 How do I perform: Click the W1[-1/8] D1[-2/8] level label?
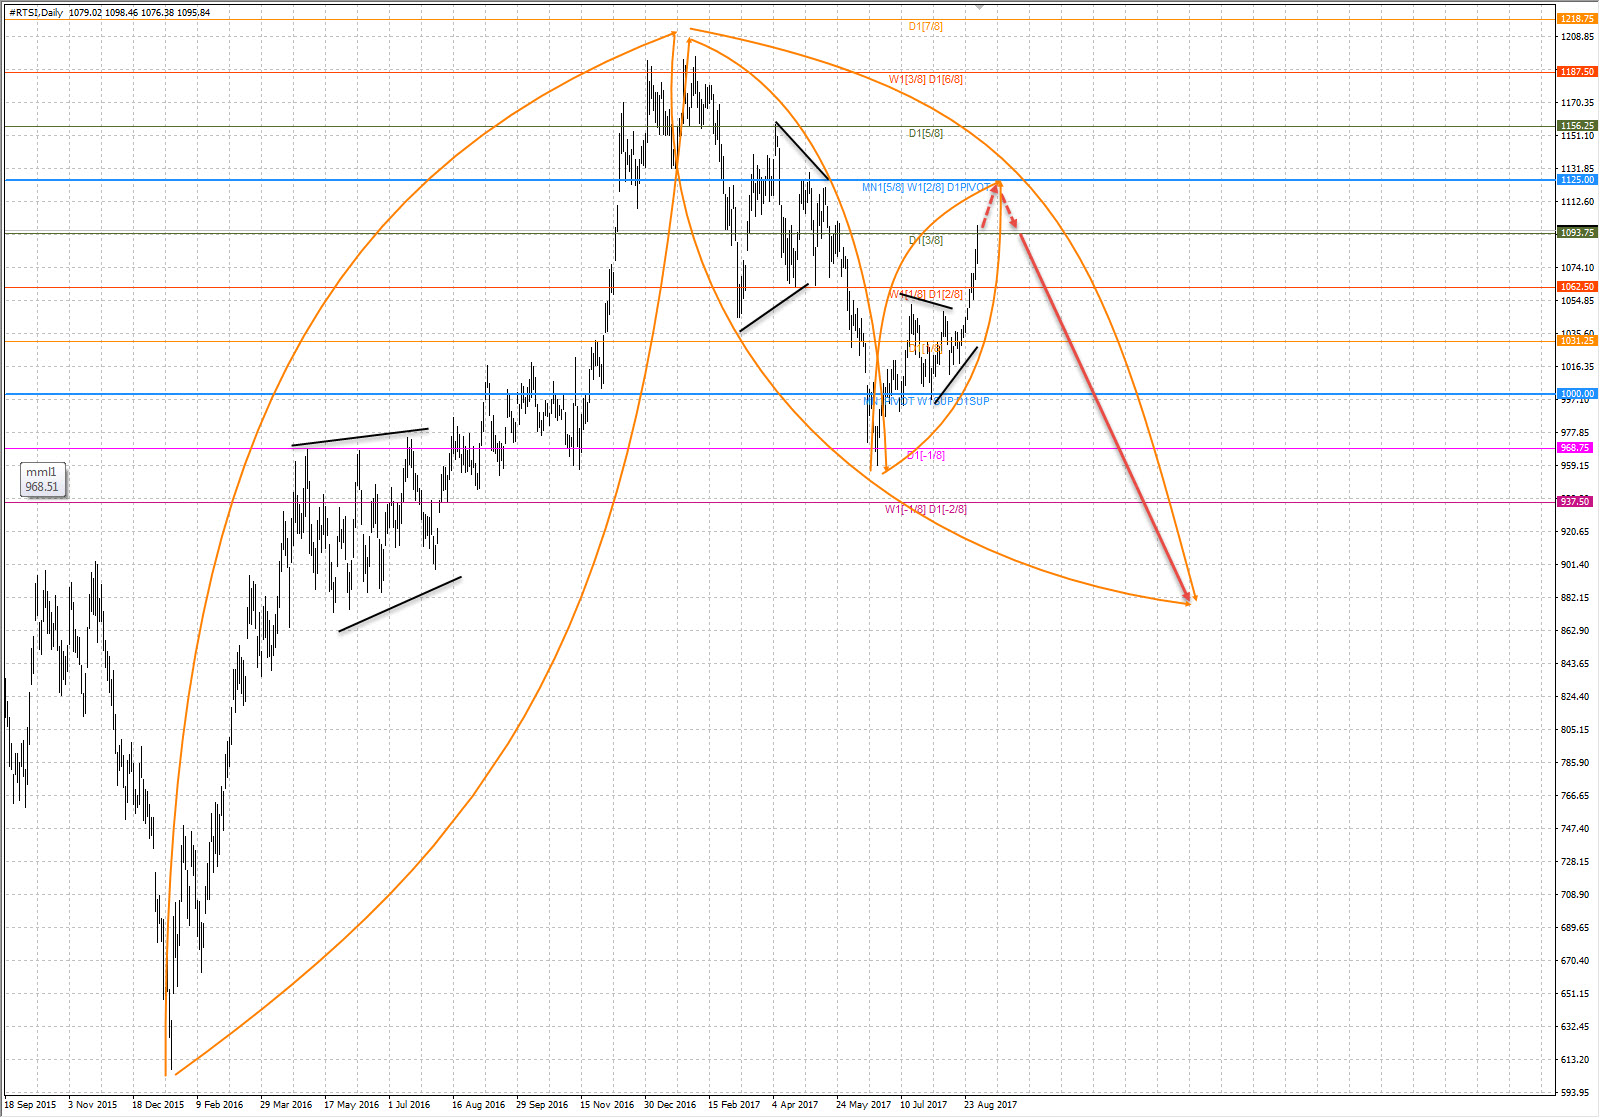[x=926, y=509]
